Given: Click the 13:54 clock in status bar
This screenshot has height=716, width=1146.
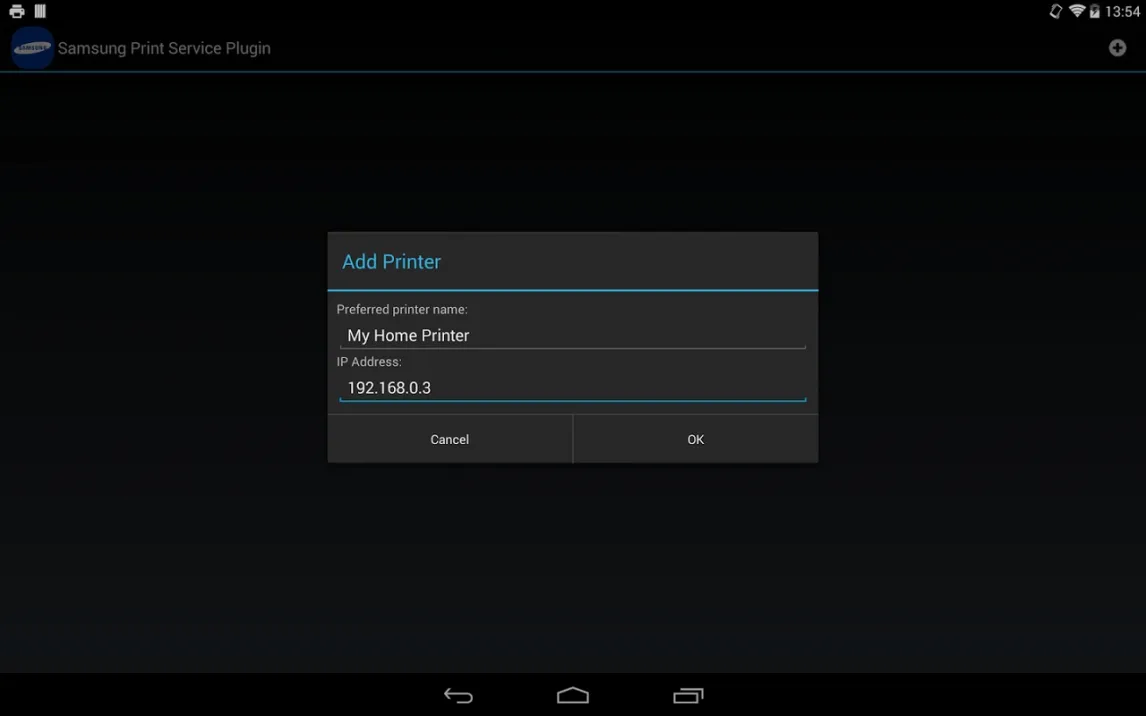Looking at the screenshot, I should click(x=1123, y=12).
